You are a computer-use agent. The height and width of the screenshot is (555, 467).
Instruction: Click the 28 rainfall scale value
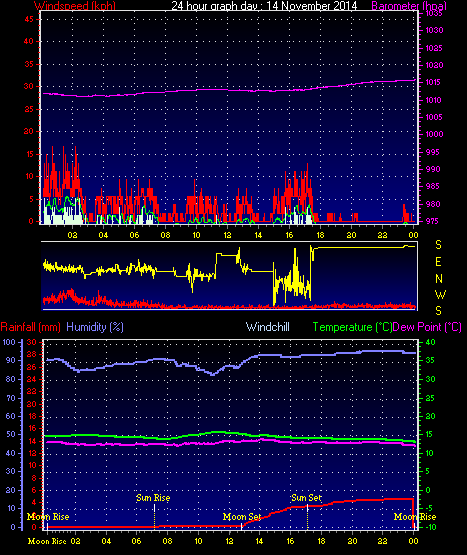[32, 354]
